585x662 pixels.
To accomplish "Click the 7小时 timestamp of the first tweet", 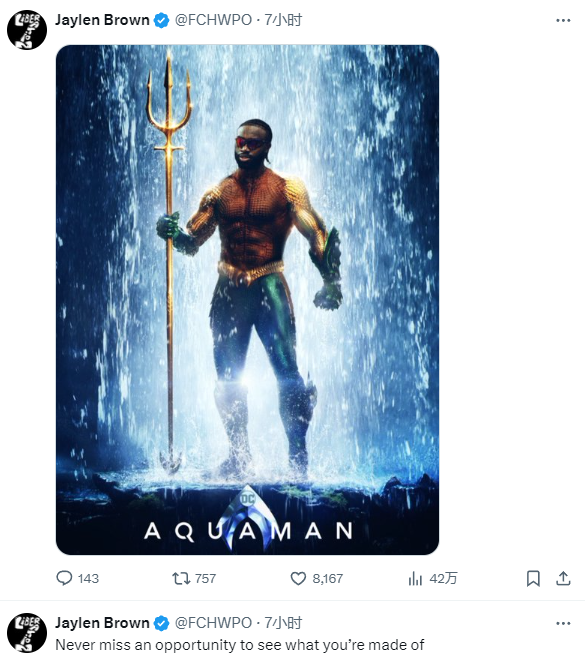I will 283,20.
